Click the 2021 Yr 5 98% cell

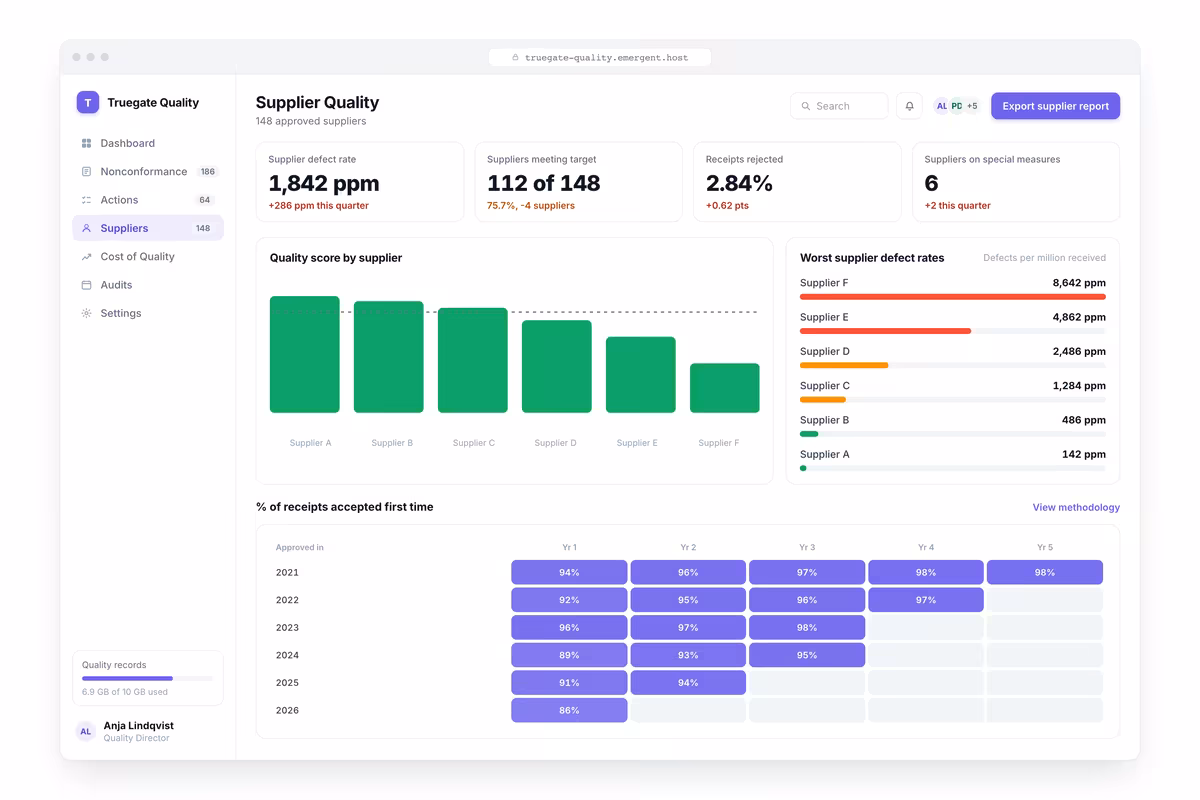(1045, 572)
